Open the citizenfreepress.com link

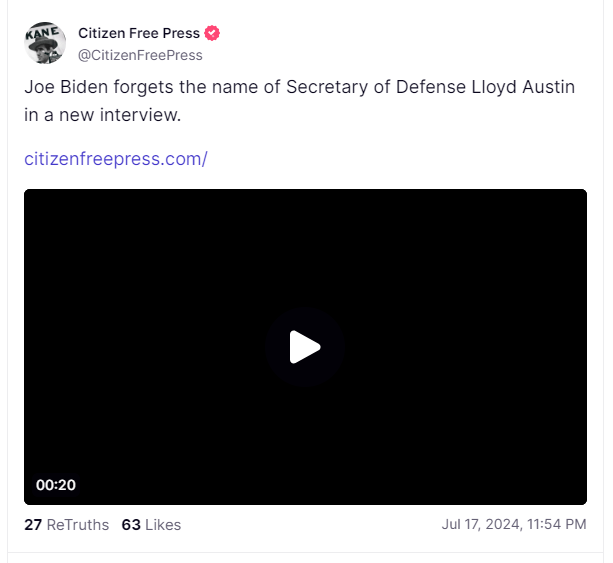tap(116, 159)
